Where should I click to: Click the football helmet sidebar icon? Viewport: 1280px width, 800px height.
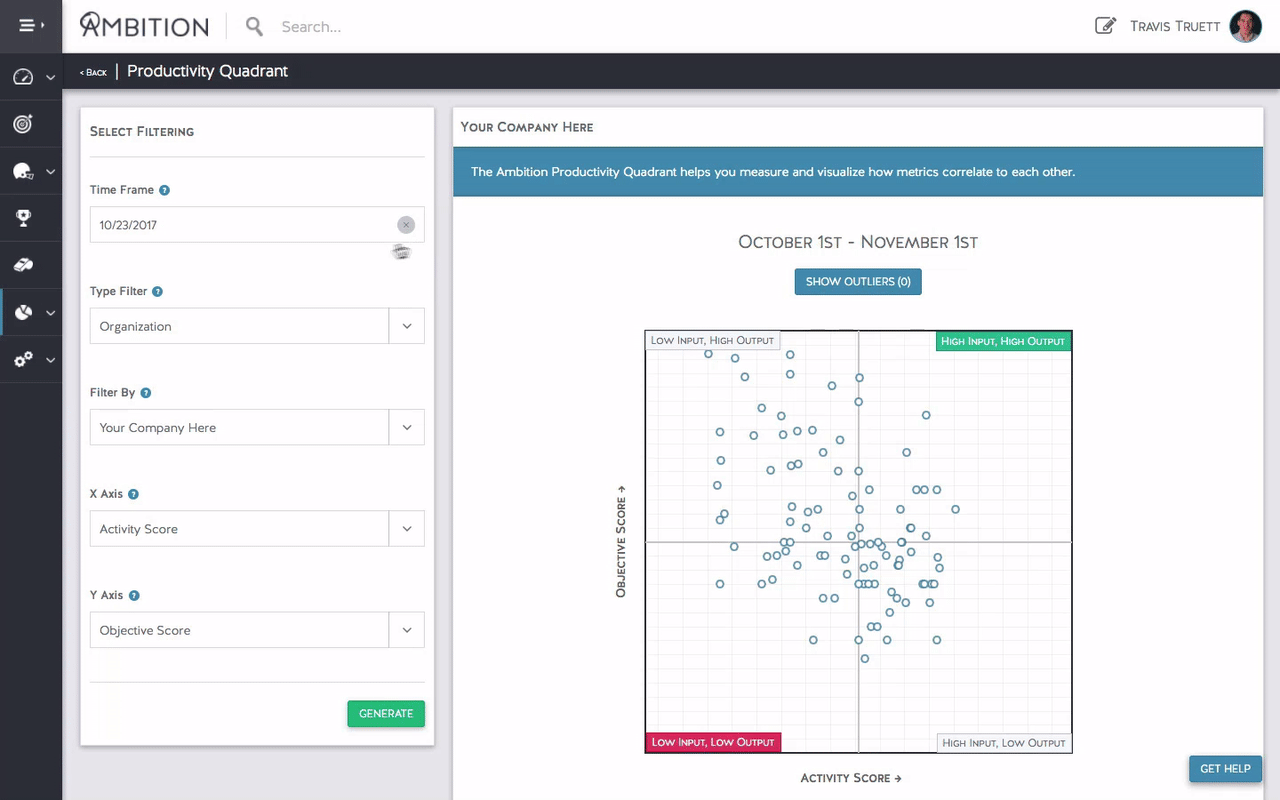point(23,171)
